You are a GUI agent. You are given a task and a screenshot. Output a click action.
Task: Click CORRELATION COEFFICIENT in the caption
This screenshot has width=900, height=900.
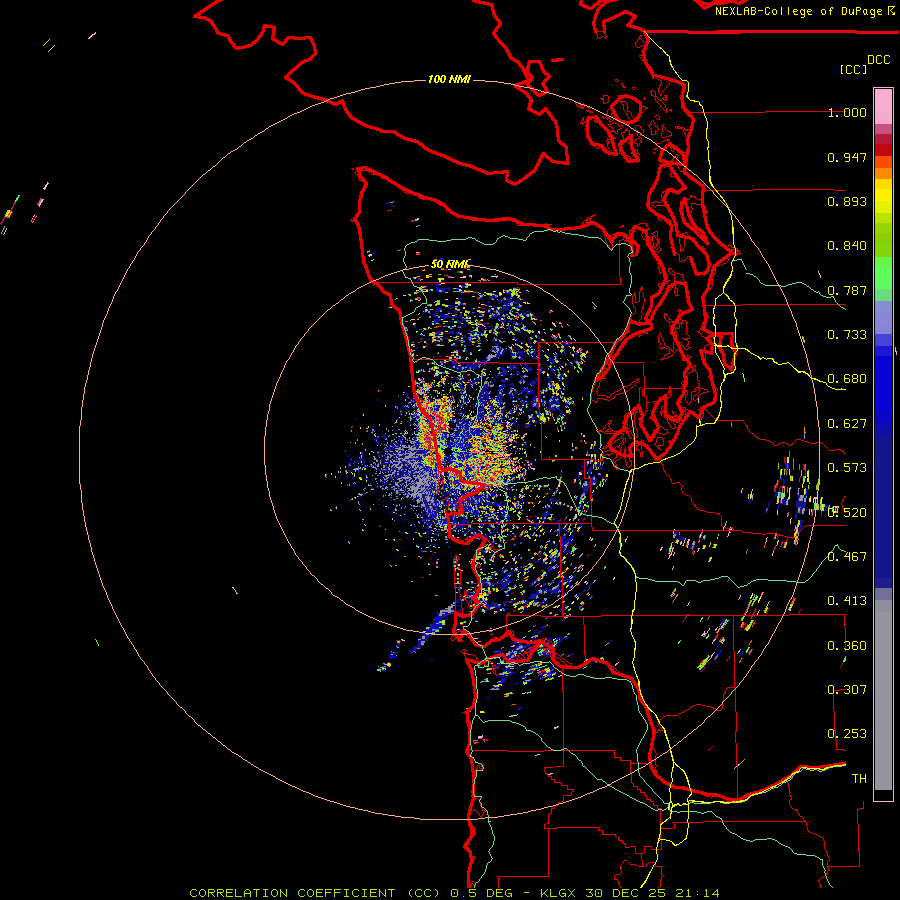[292, 893]
